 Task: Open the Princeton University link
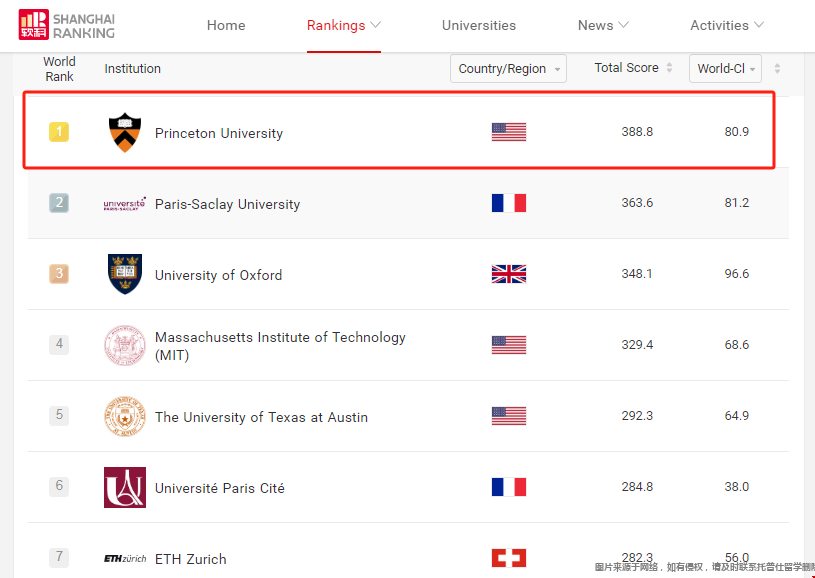pyautogui.click(x=219, y=133)
